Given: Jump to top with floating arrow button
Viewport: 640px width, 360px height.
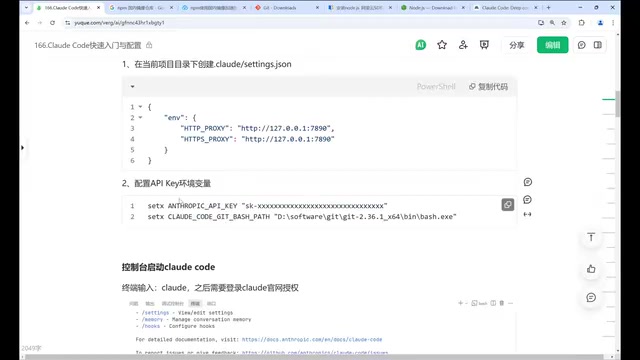Looking at the screenshot, I should (591, 237).
